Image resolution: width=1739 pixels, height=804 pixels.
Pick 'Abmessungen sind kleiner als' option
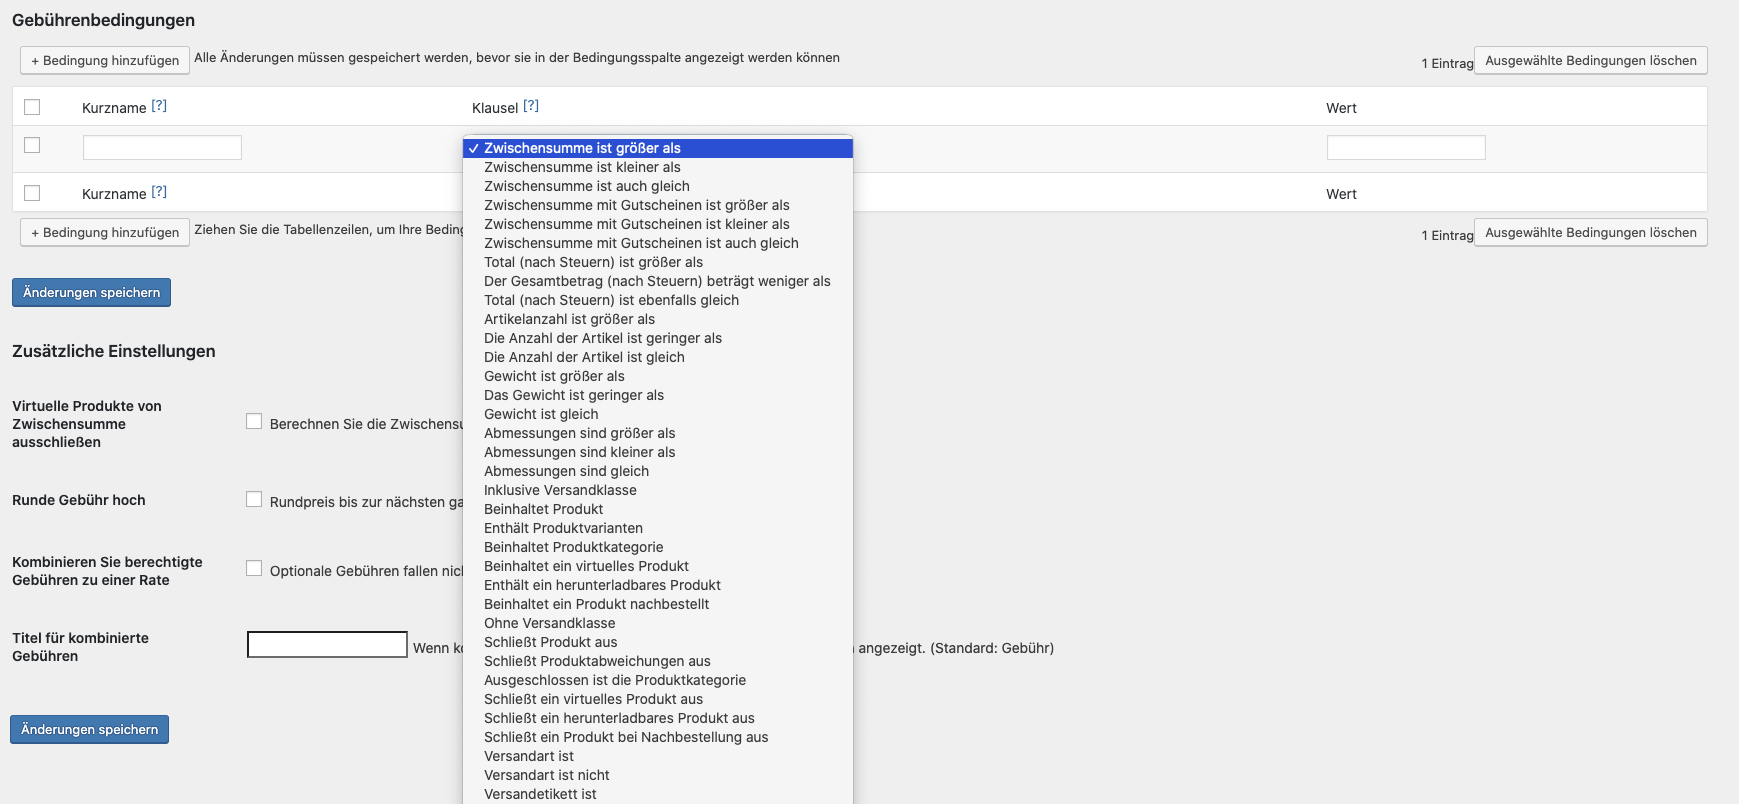pos(658,452)
